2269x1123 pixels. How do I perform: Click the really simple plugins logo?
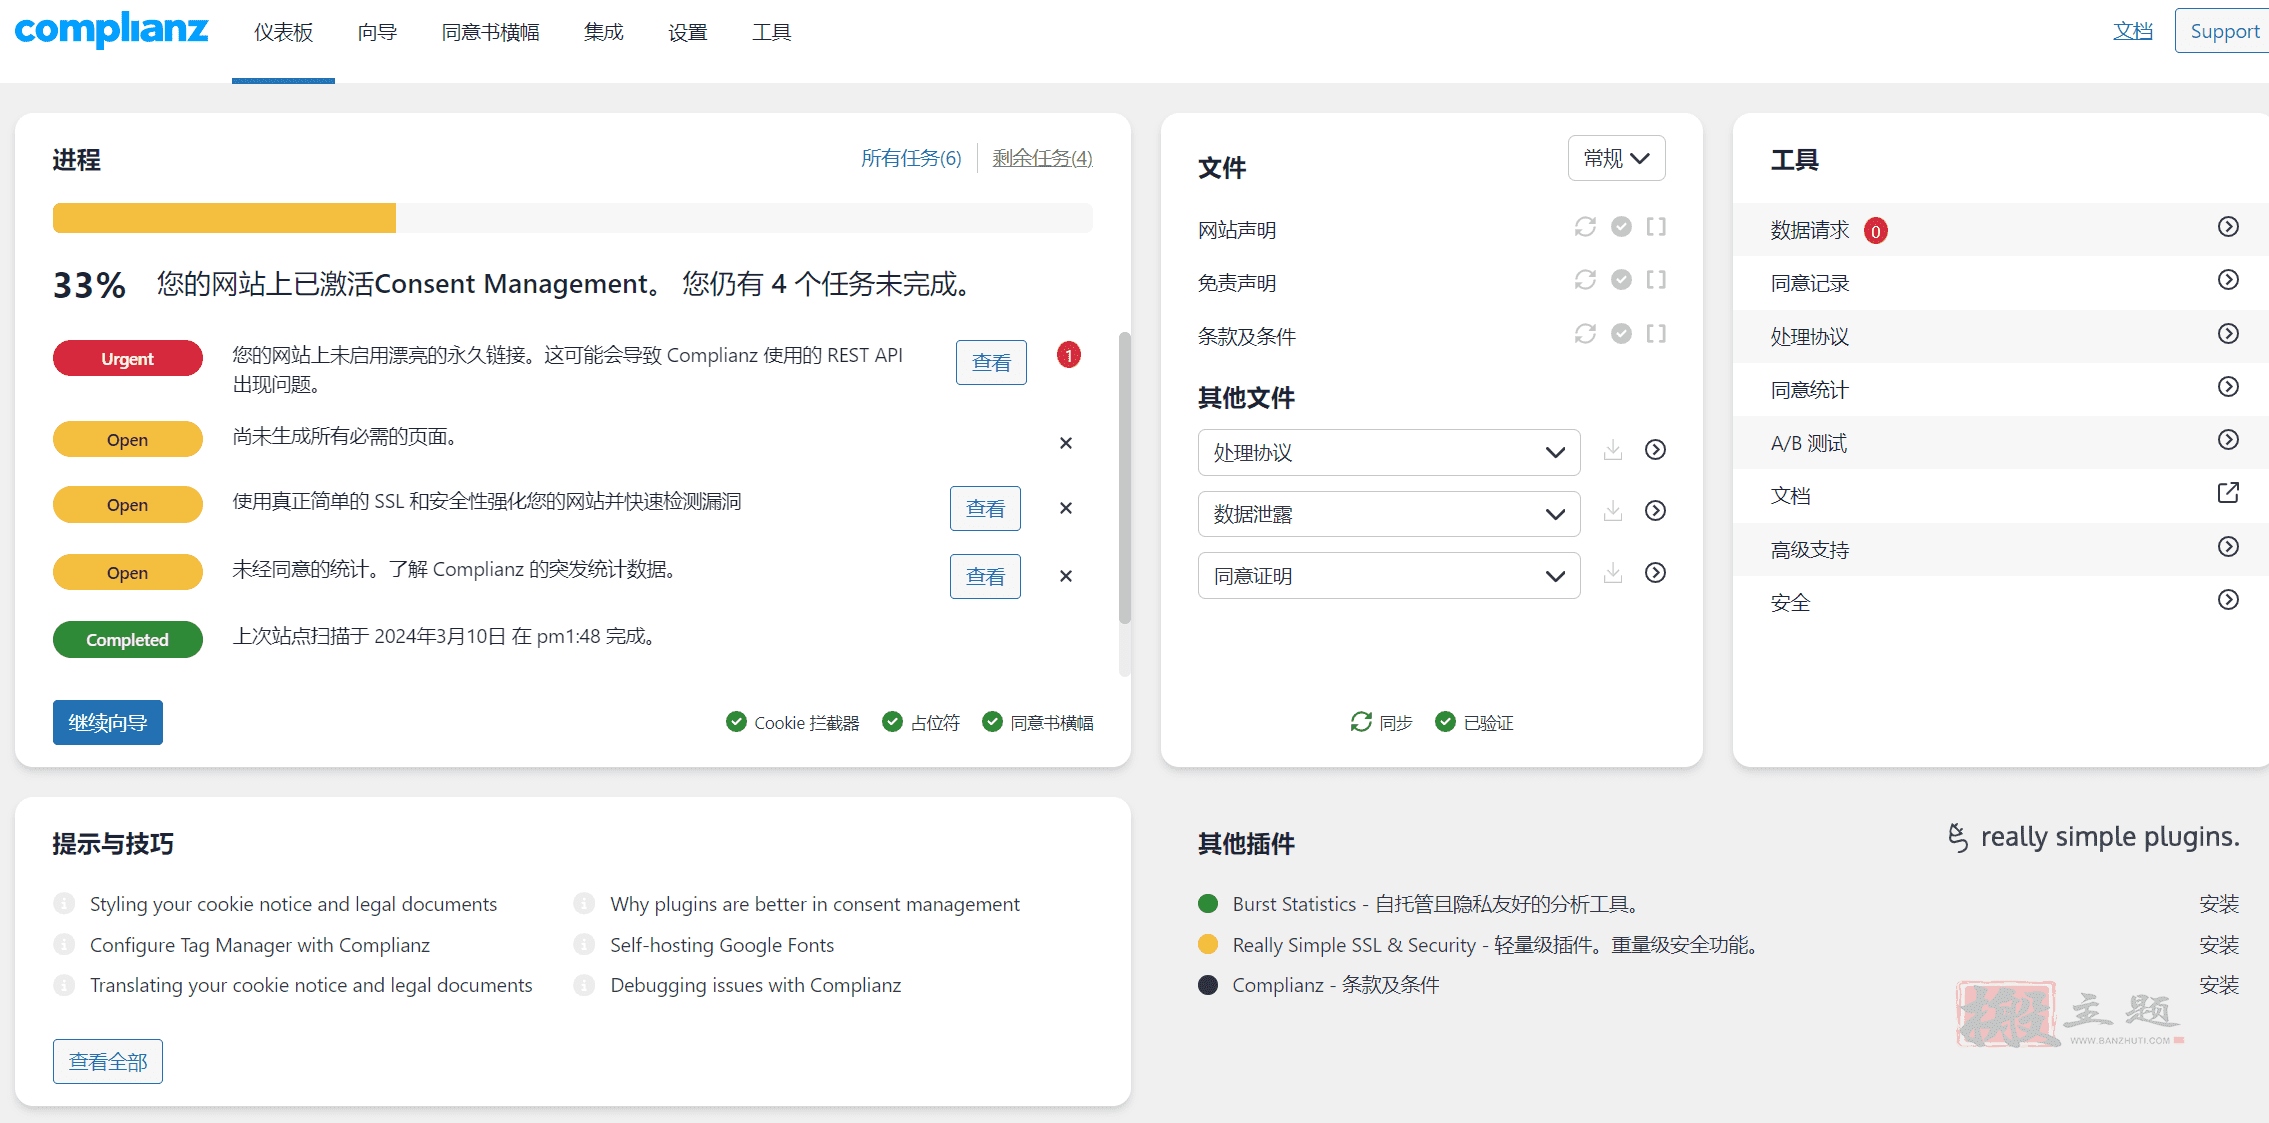[x=2093, y=837]
